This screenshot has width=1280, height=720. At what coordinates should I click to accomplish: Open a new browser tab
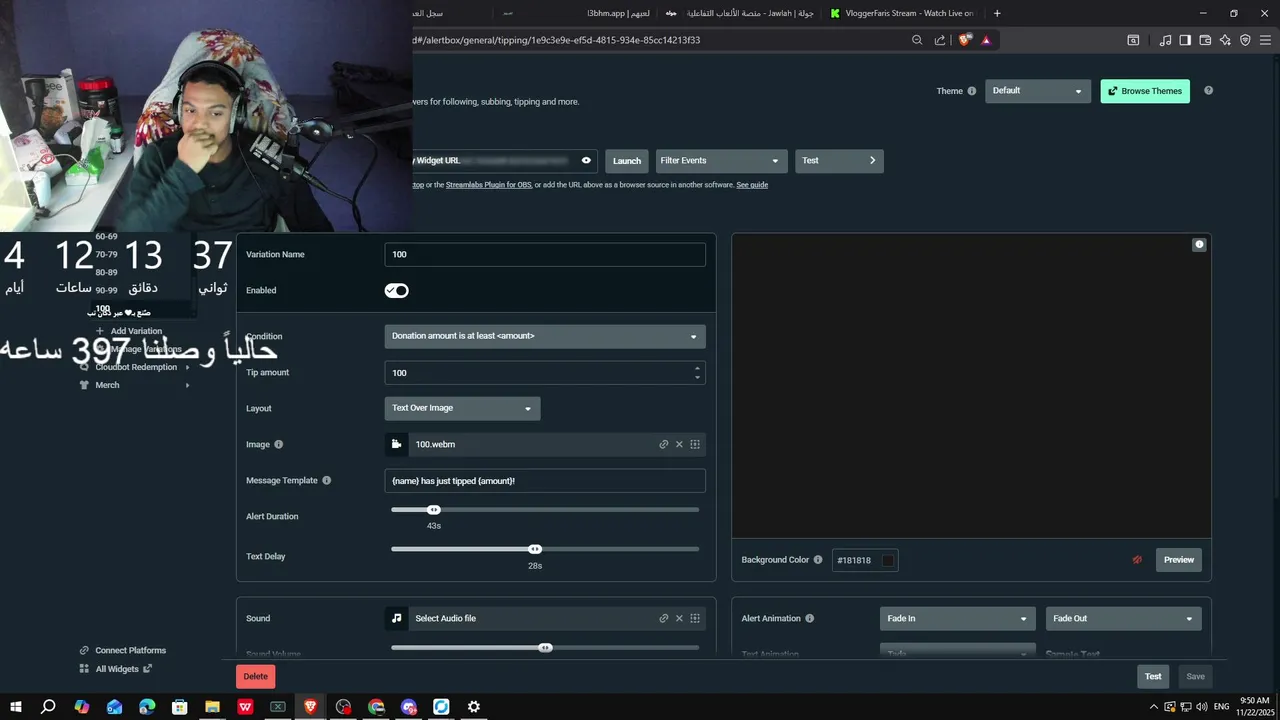click(x=997, y=13)
